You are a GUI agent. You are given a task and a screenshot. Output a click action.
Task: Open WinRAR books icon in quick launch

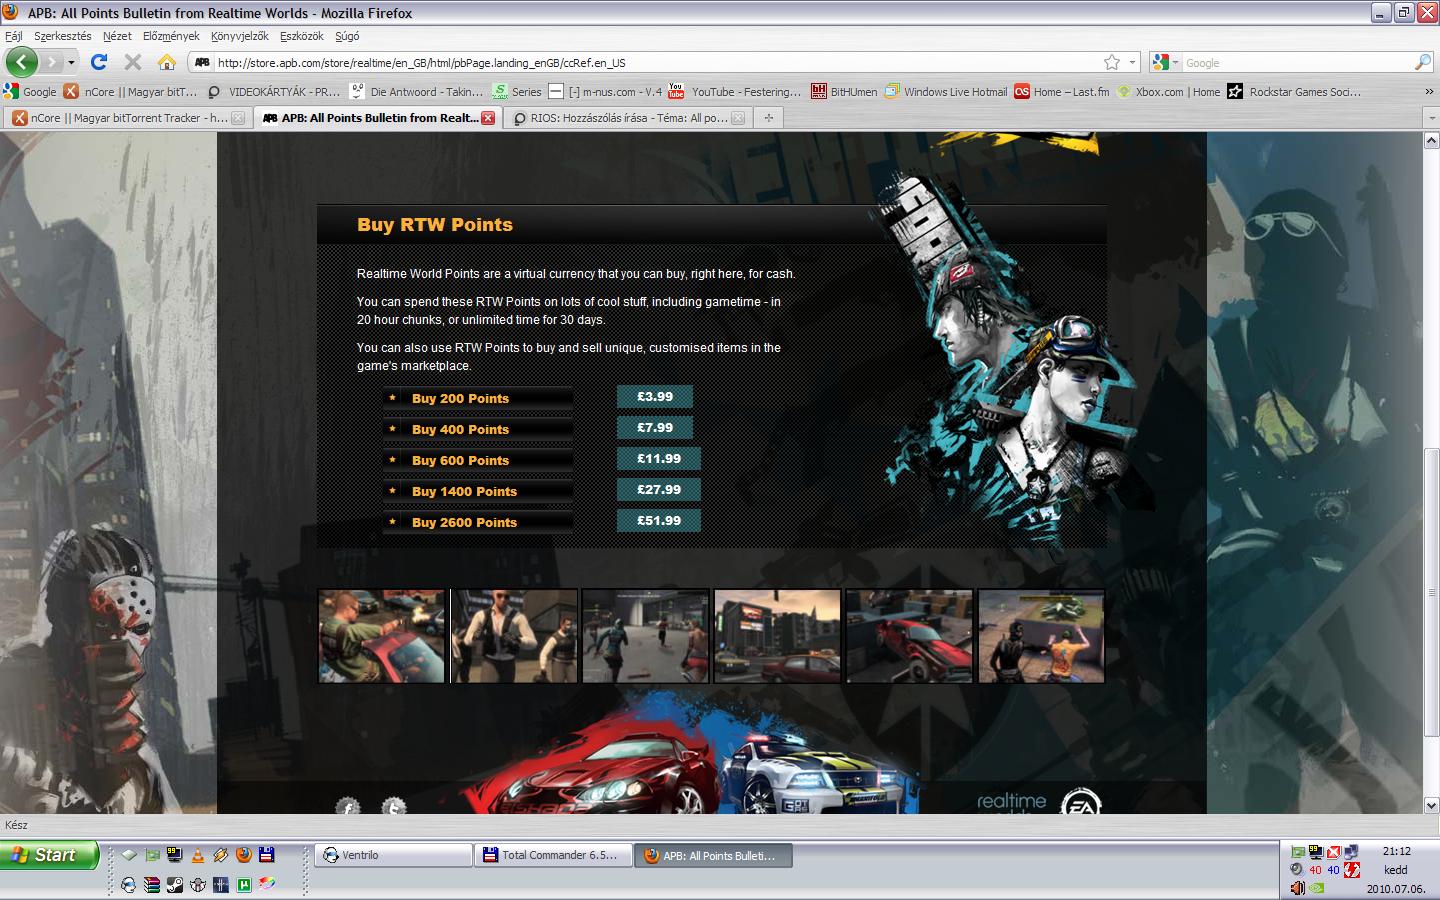pyautogui.click(x=152, y=885)
